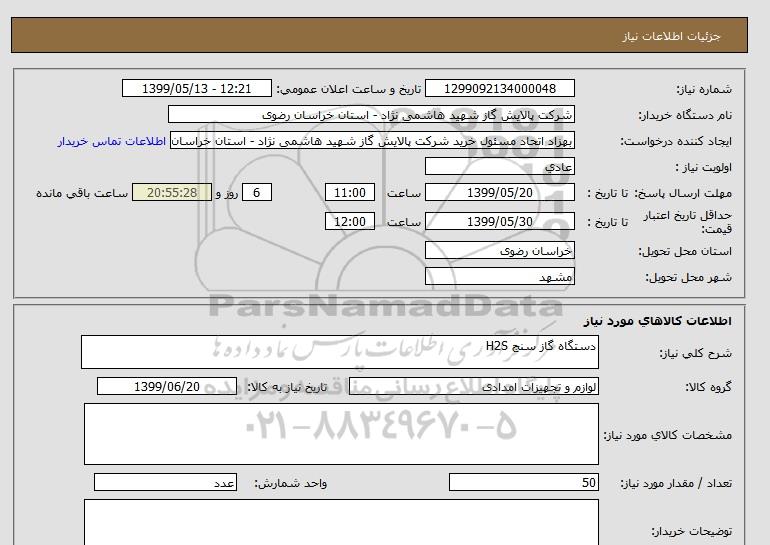Click the general description box with H2S

point(340,352)
